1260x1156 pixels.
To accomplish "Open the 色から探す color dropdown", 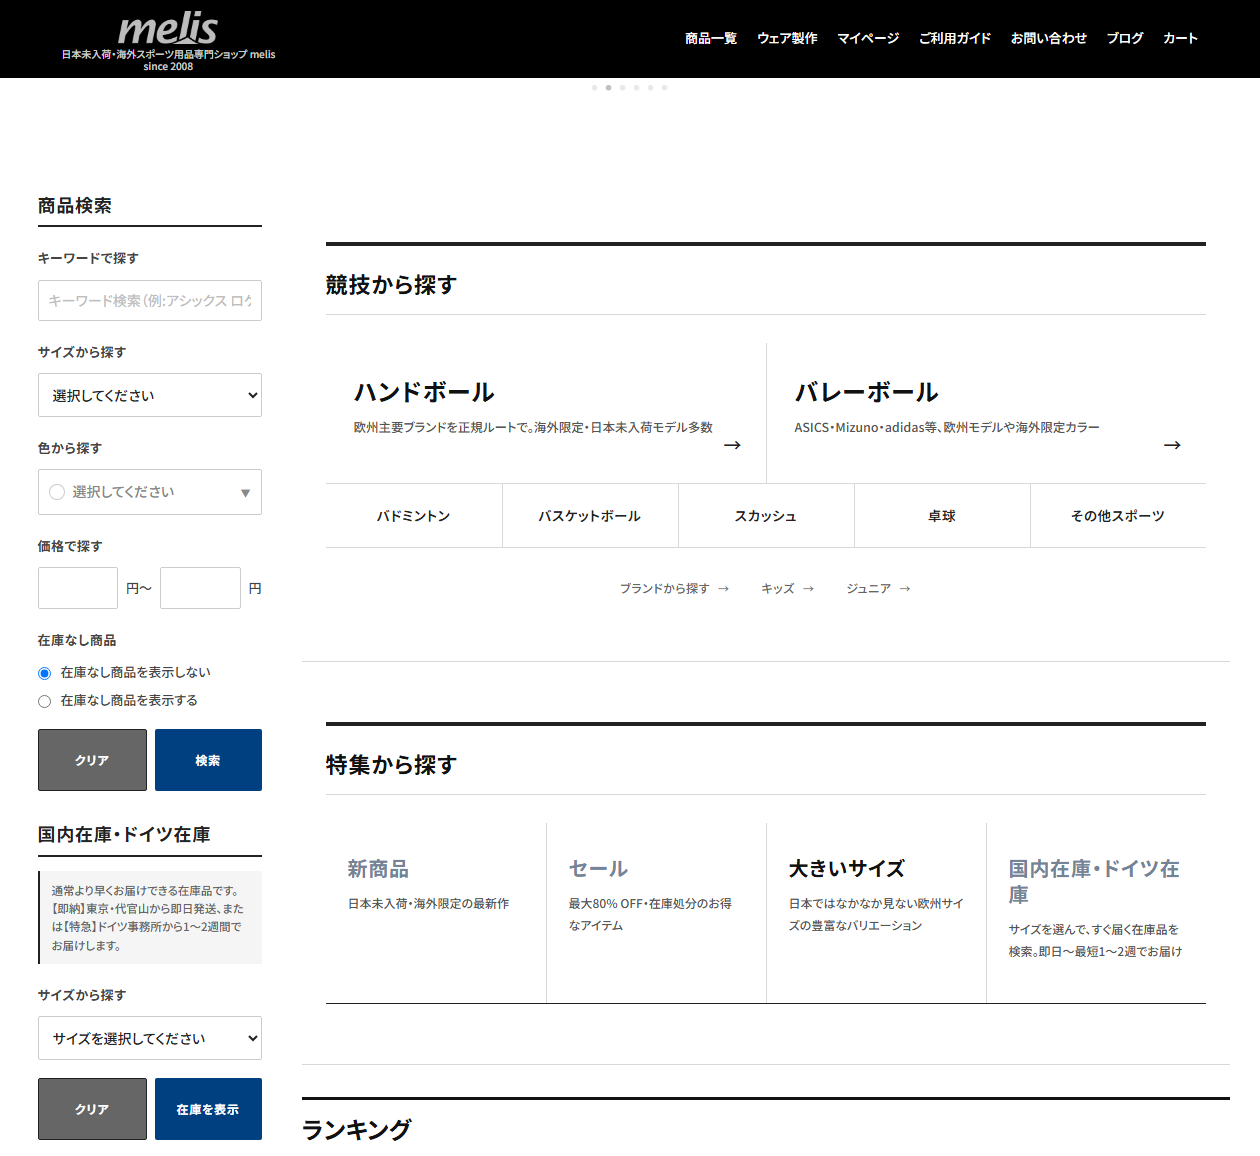I will pos(150,492).
